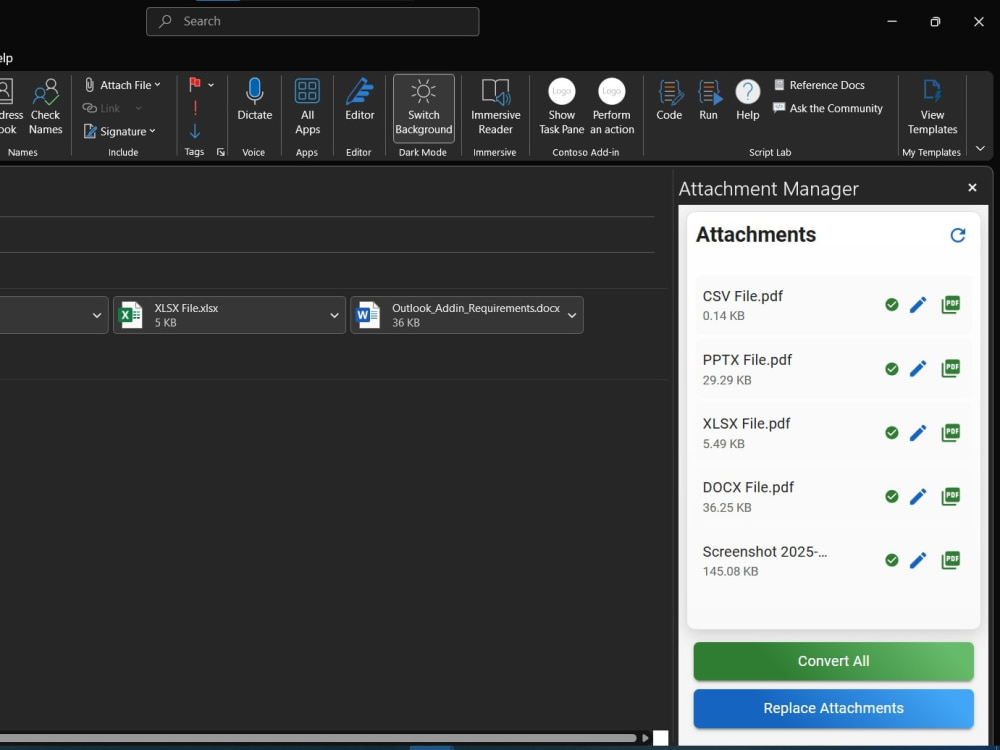Viewport: 1000px width, 750px height.
Task: Select the PPTX File.pdf row text
Action: click(747, 360)
